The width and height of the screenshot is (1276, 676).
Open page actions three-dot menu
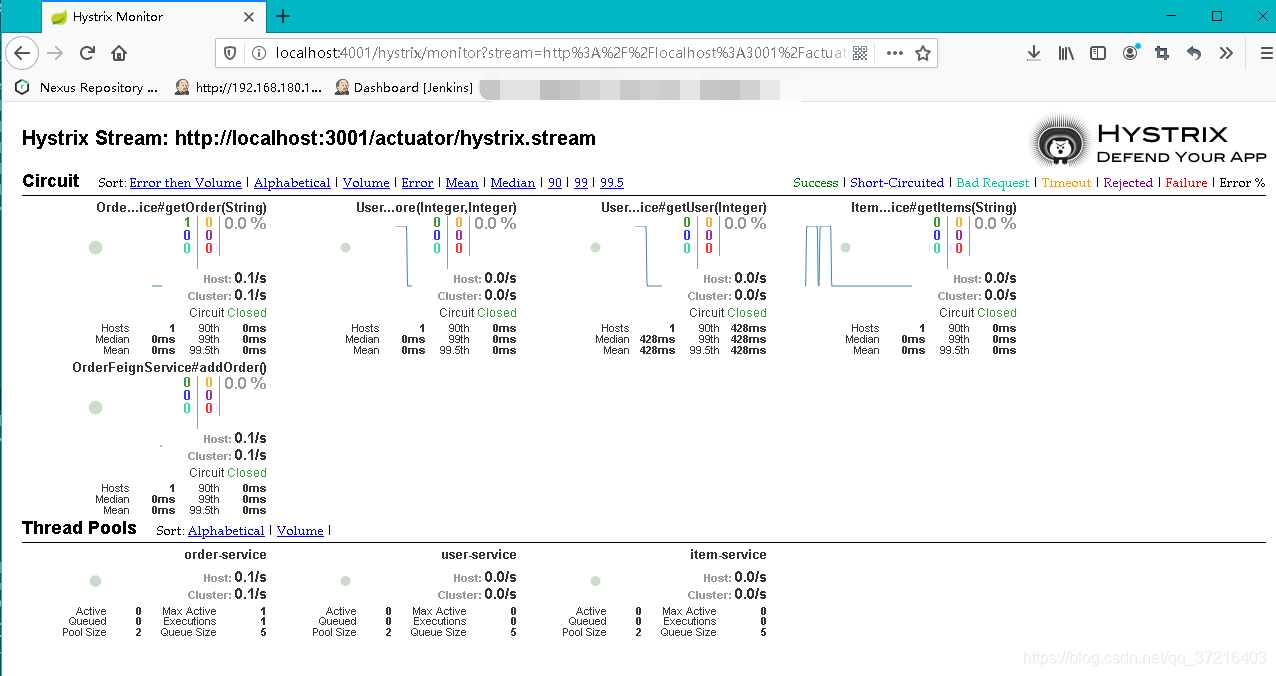[894, 53]
